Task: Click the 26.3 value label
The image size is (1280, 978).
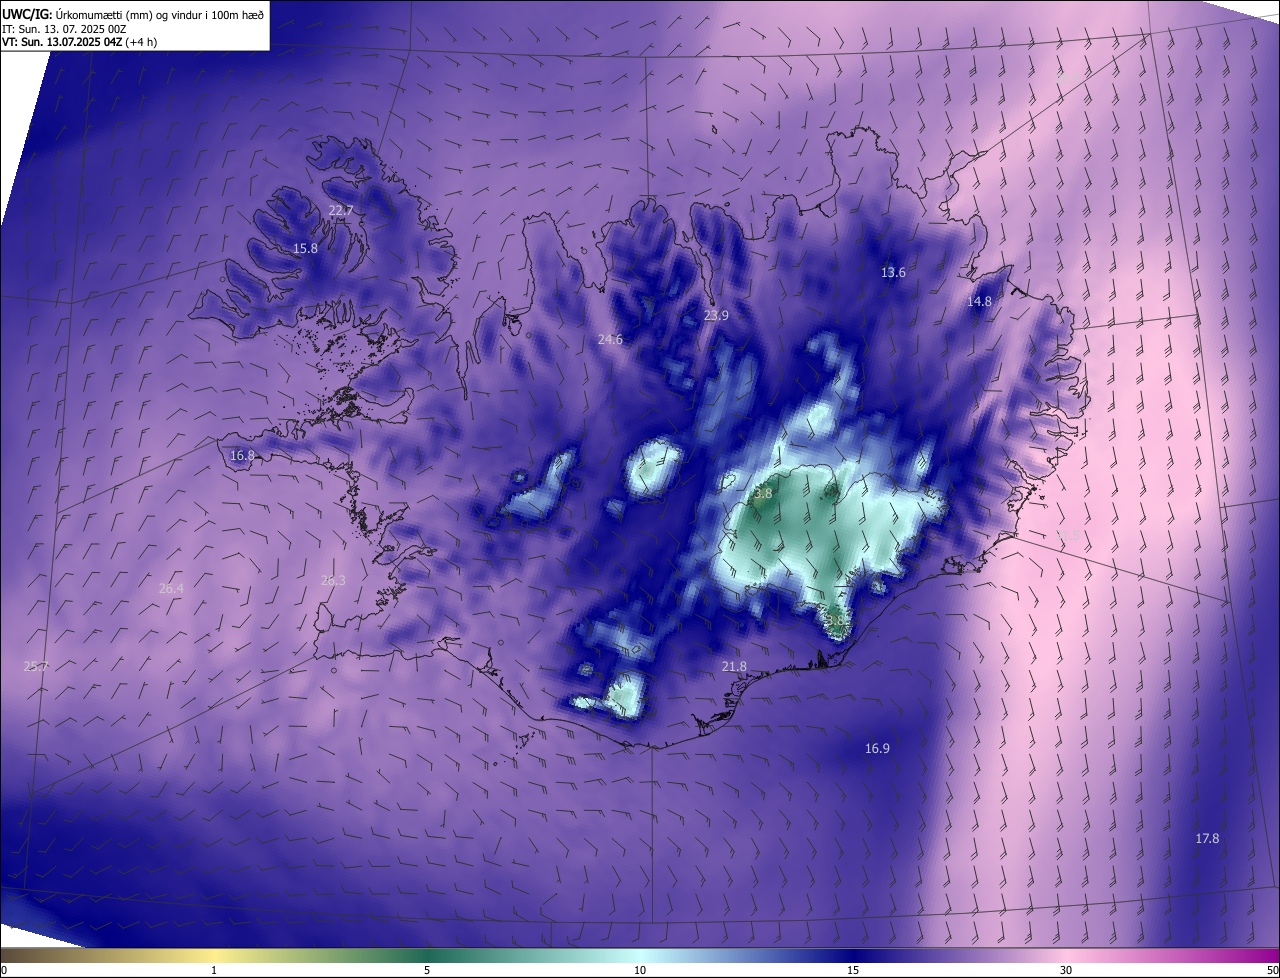Action: [x=333, y=580]
